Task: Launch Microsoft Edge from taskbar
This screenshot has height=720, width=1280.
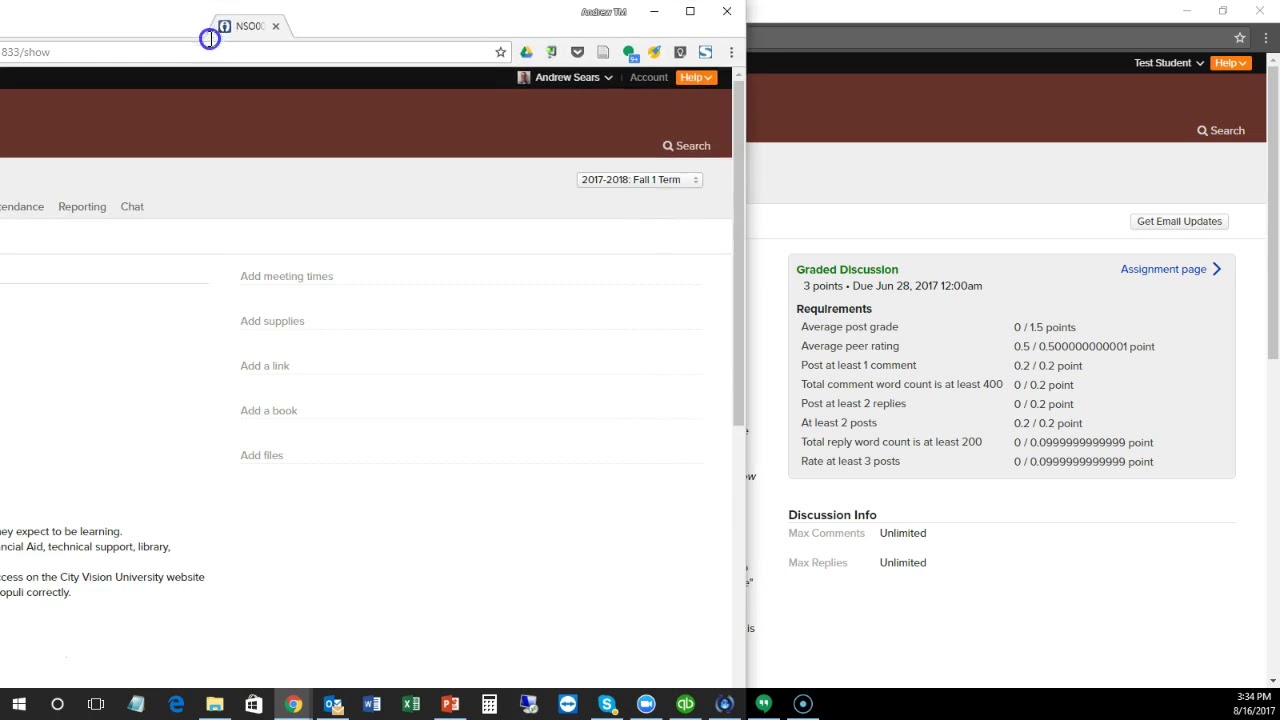Action: [x=176, y=704]
